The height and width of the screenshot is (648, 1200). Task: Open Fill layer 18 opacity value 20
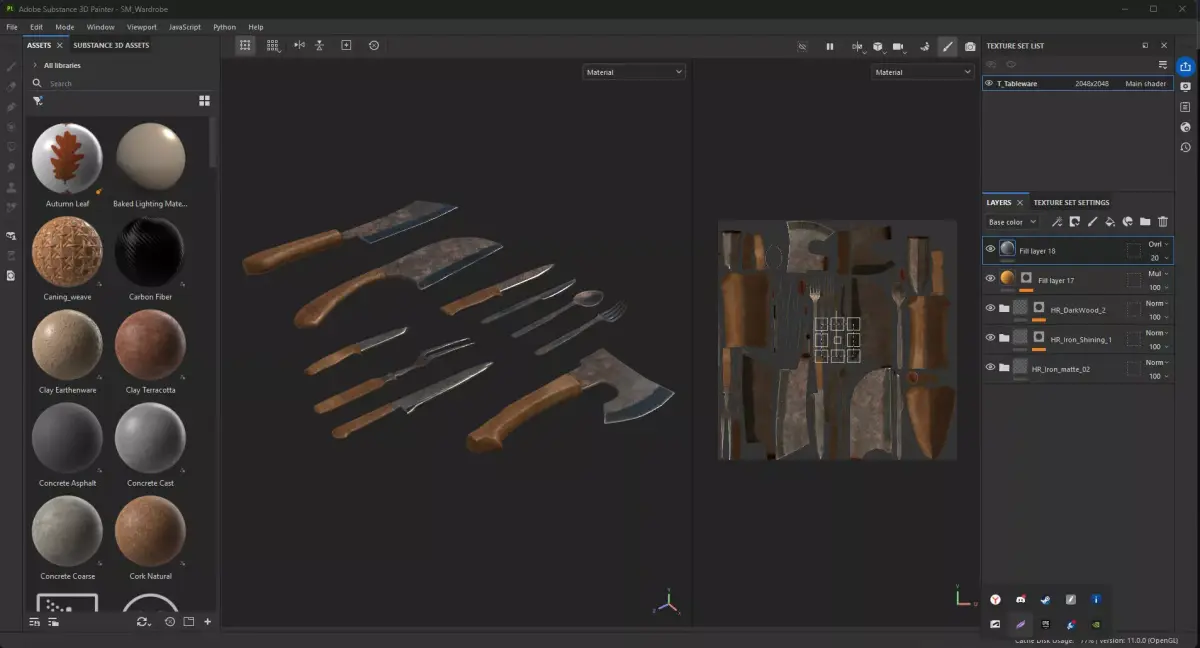(x=1158, y=258)
